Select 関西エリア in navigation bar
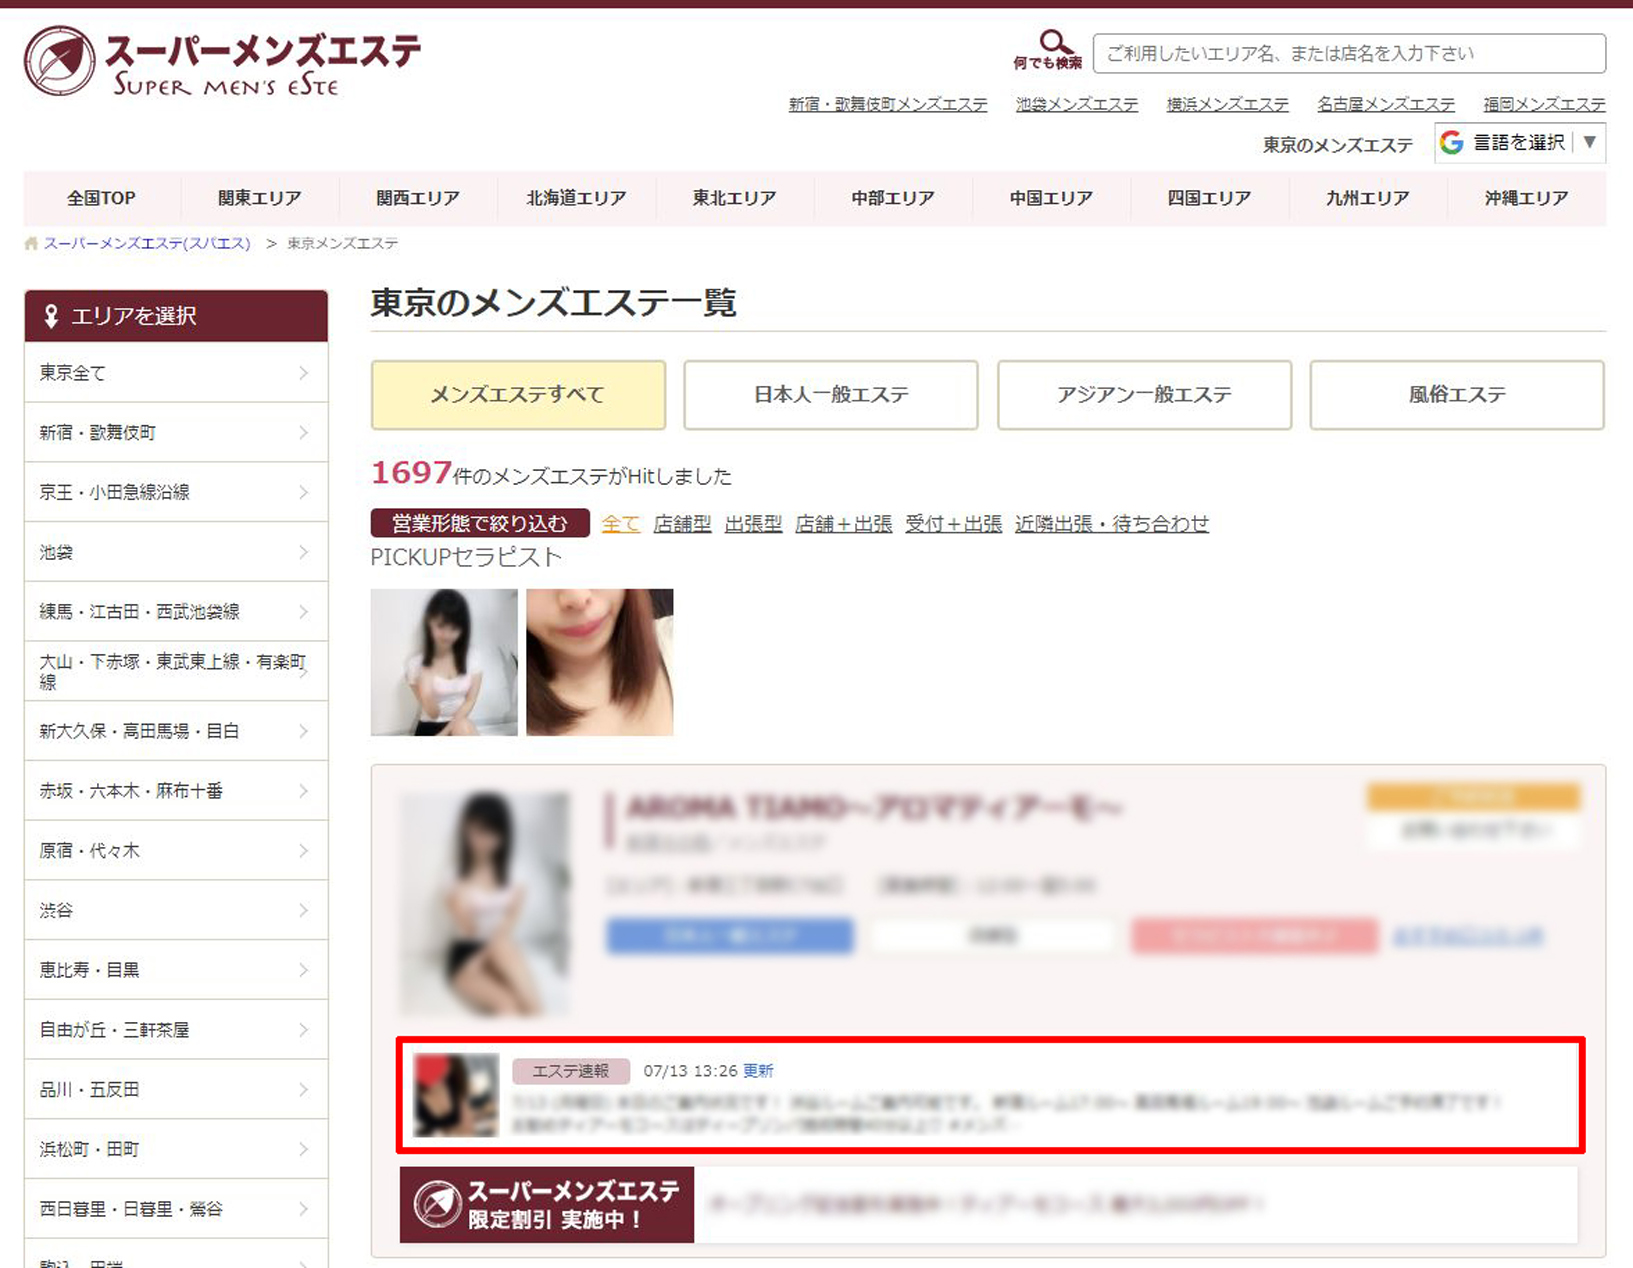 (418, 198)
